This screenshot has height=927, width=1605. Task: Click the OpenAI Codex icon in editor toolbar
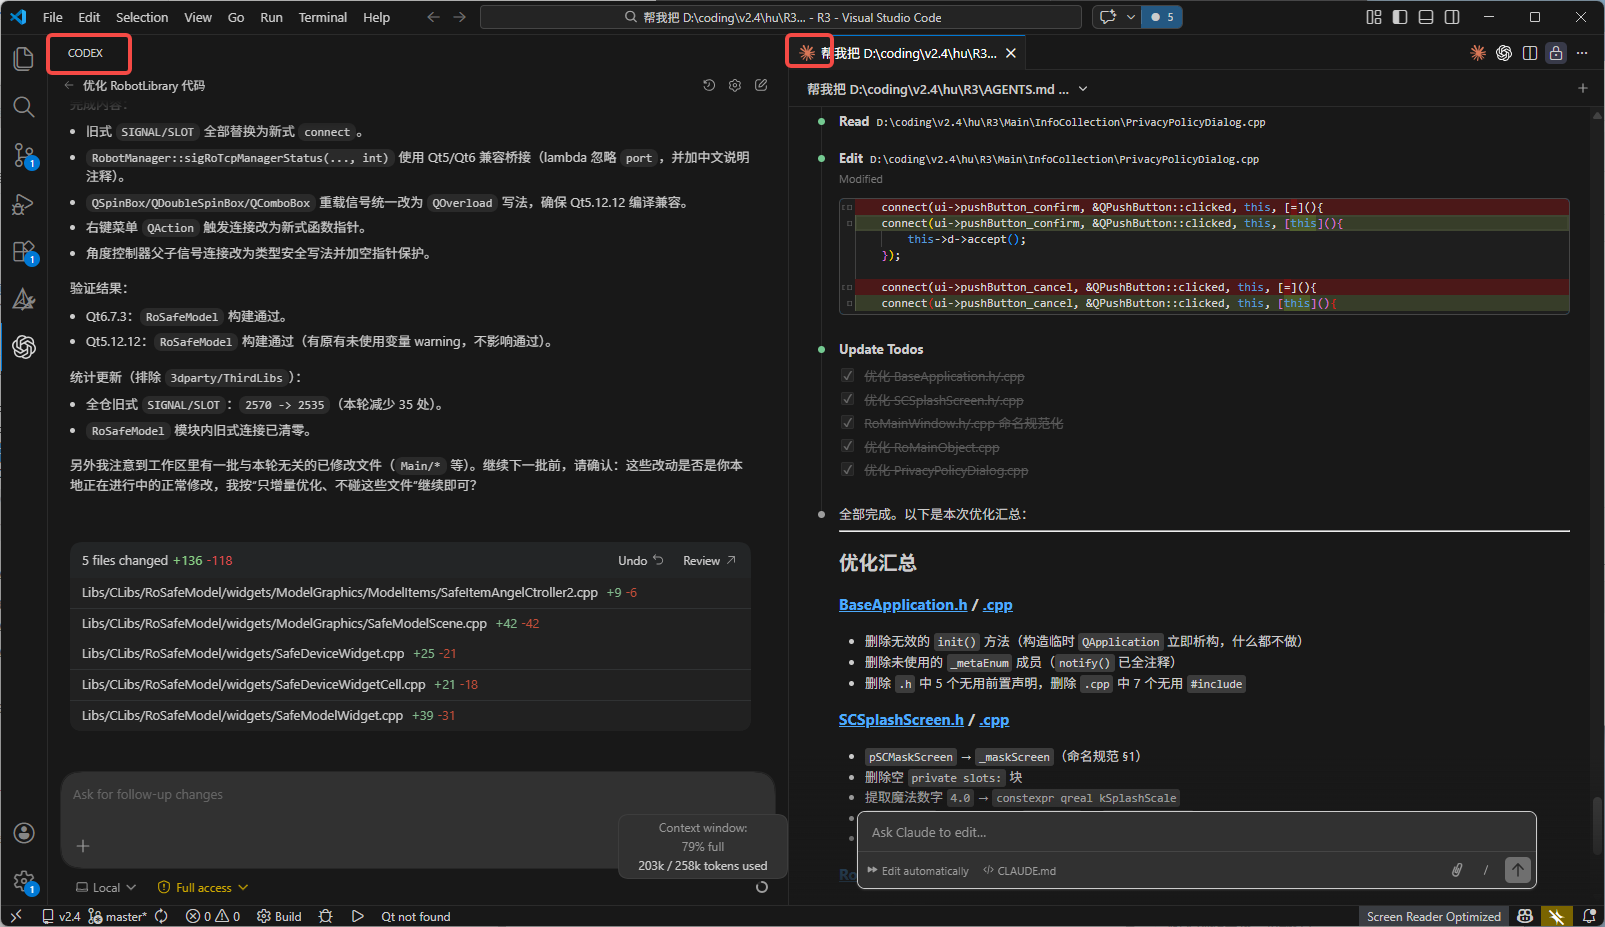(1503, 53)
